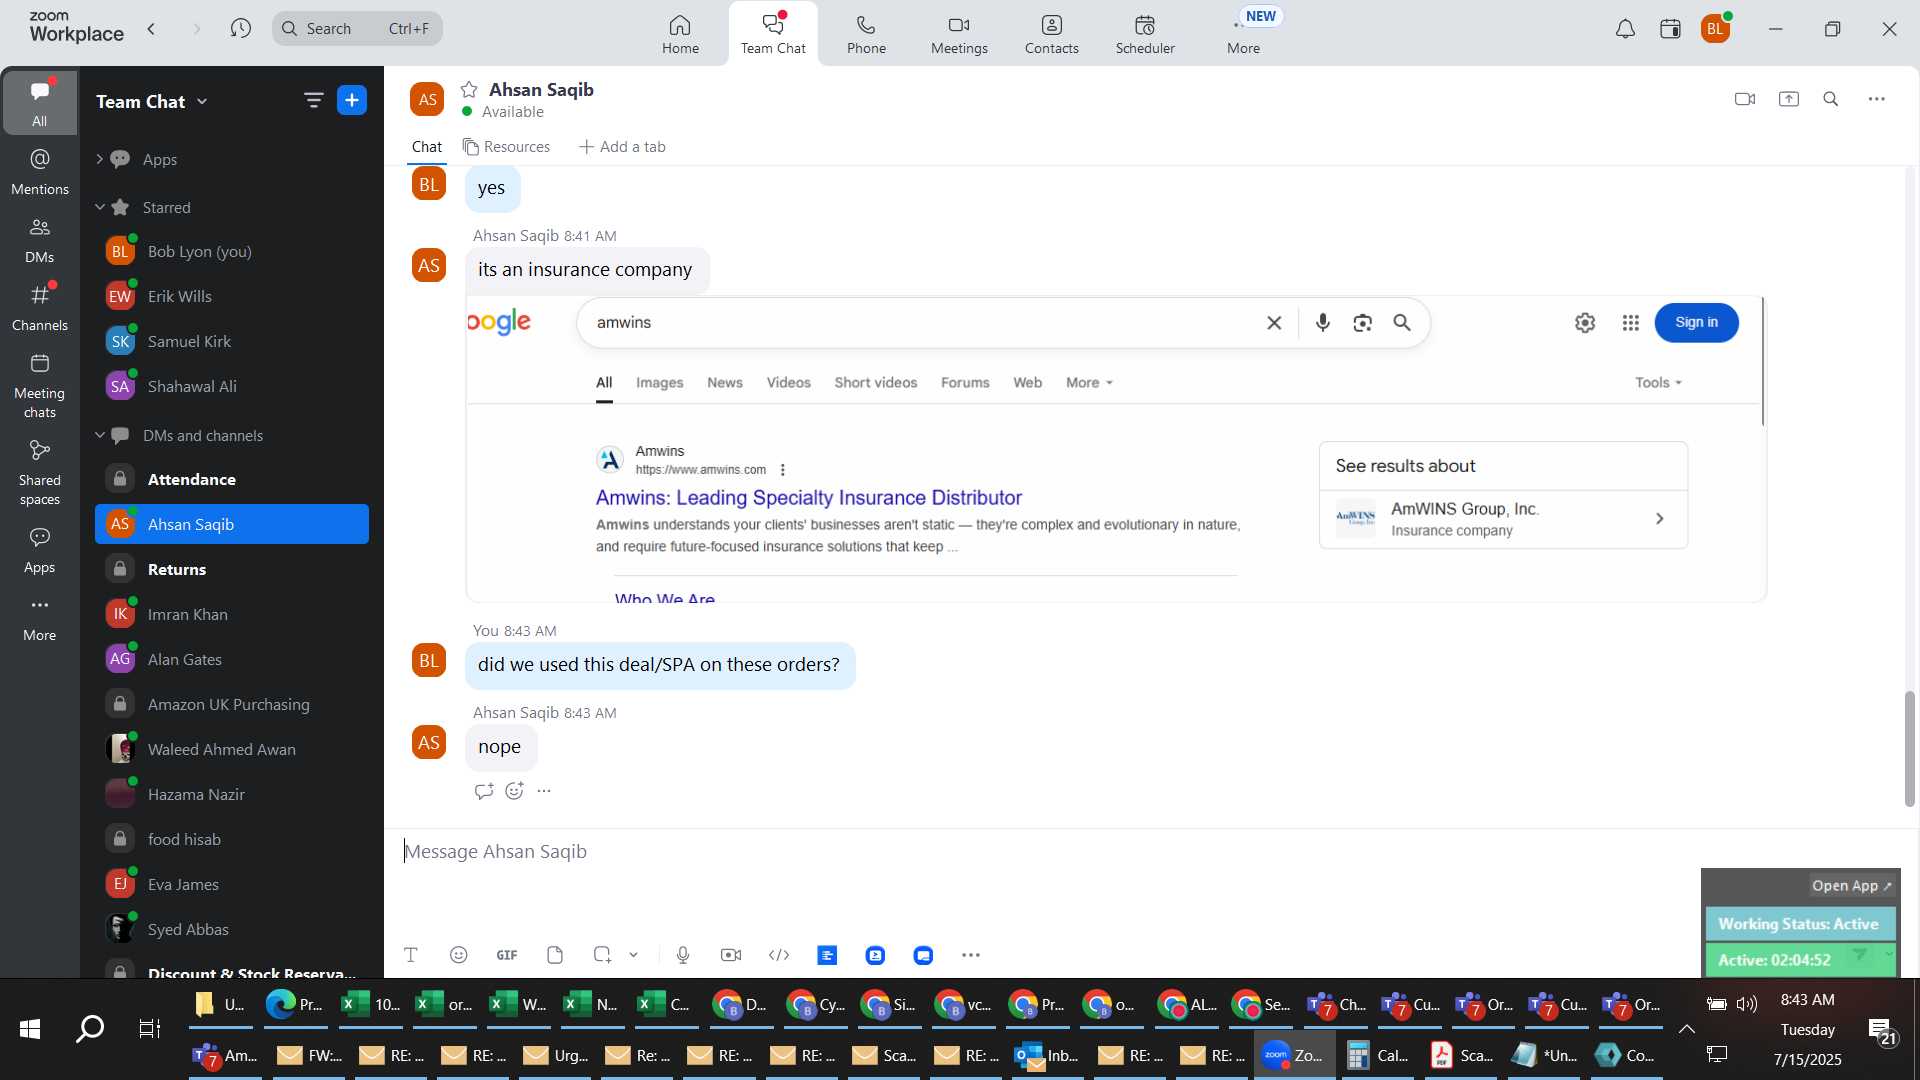Viewport: 1920px width, 1080px height.
Task: Open the GIF picker
Action: coord(507,955)
